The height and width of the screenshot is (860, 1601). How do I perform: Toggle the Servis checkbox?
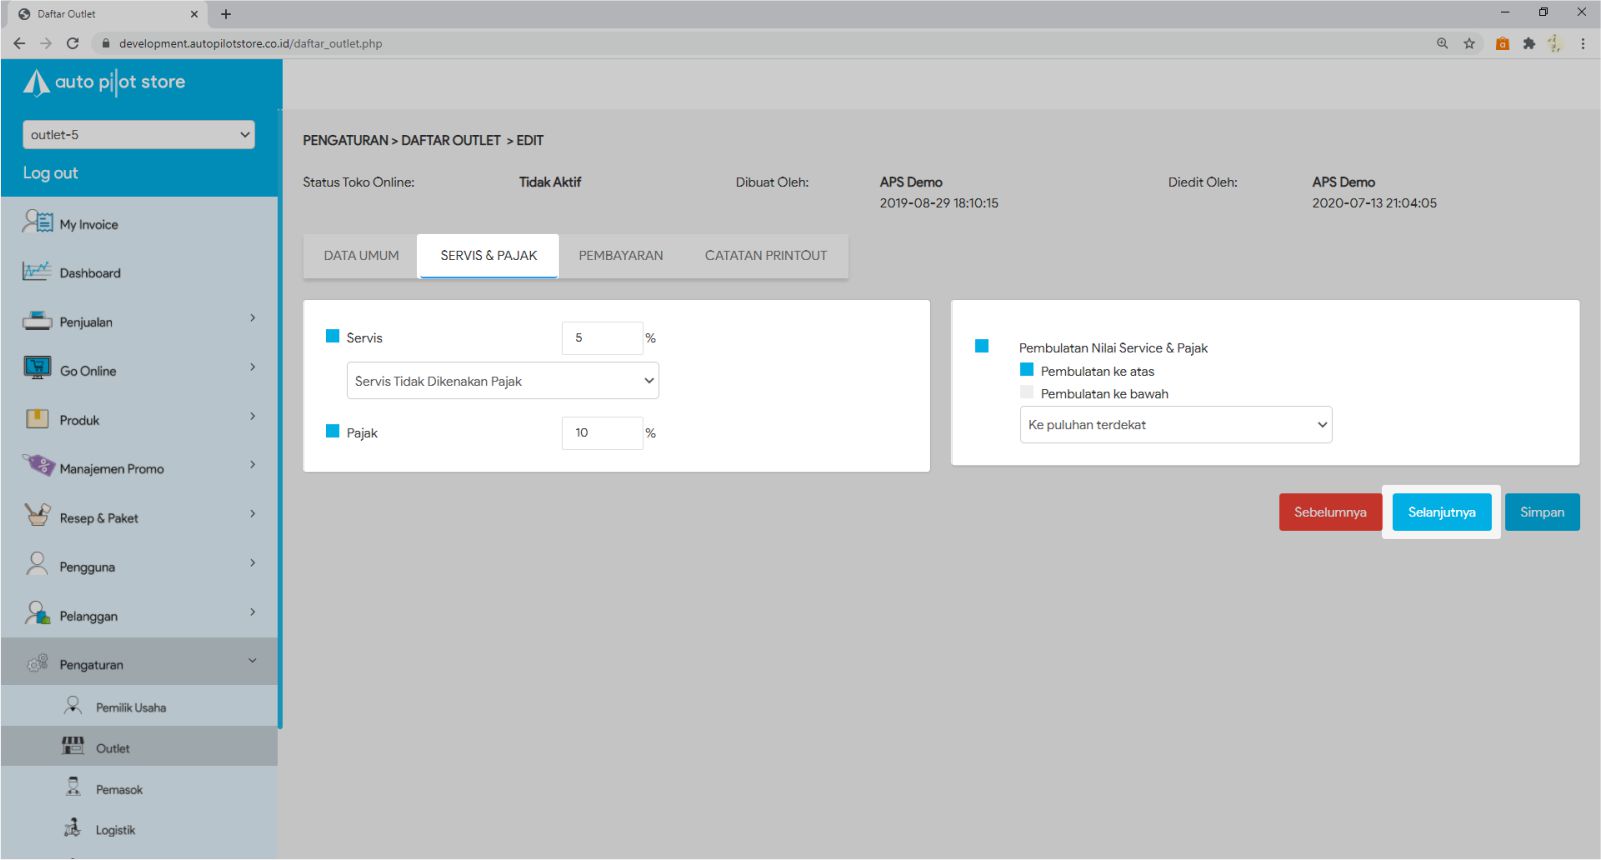tap(333, 337)
